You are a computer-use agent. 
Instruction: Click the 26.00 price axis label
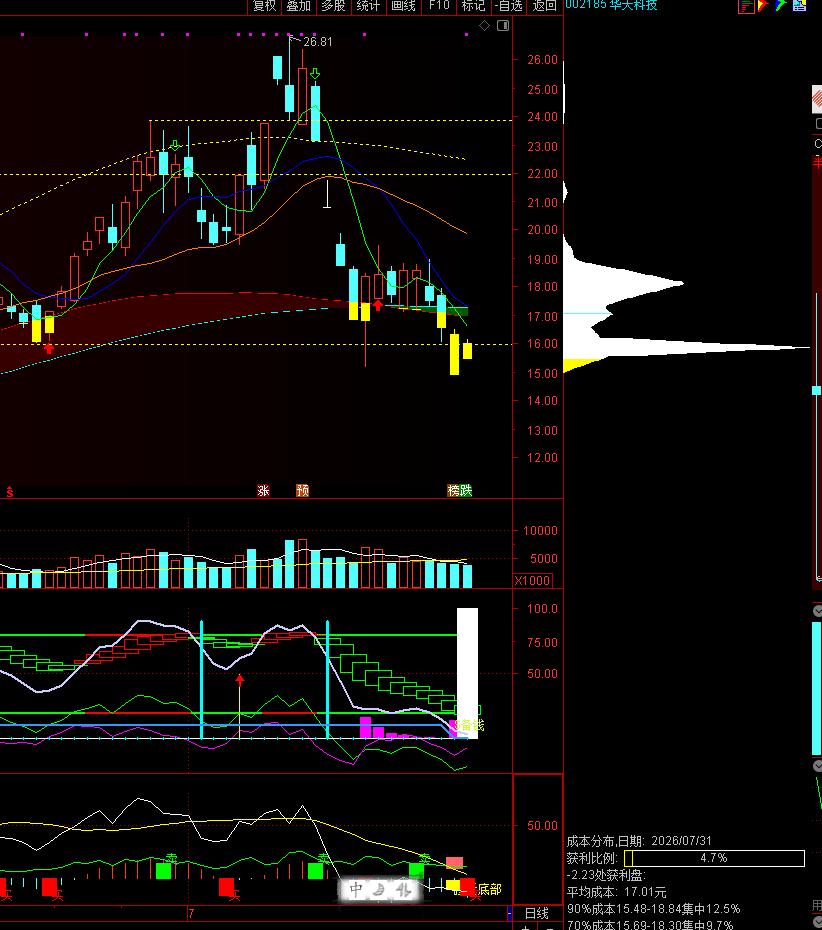coord(542,60)
